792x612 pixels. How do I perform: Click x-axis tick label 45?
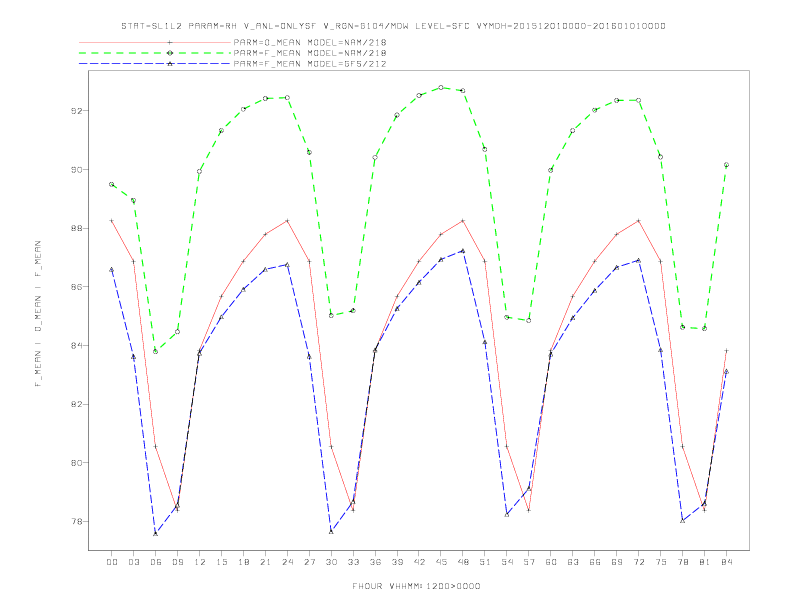[x=441, y=562]
